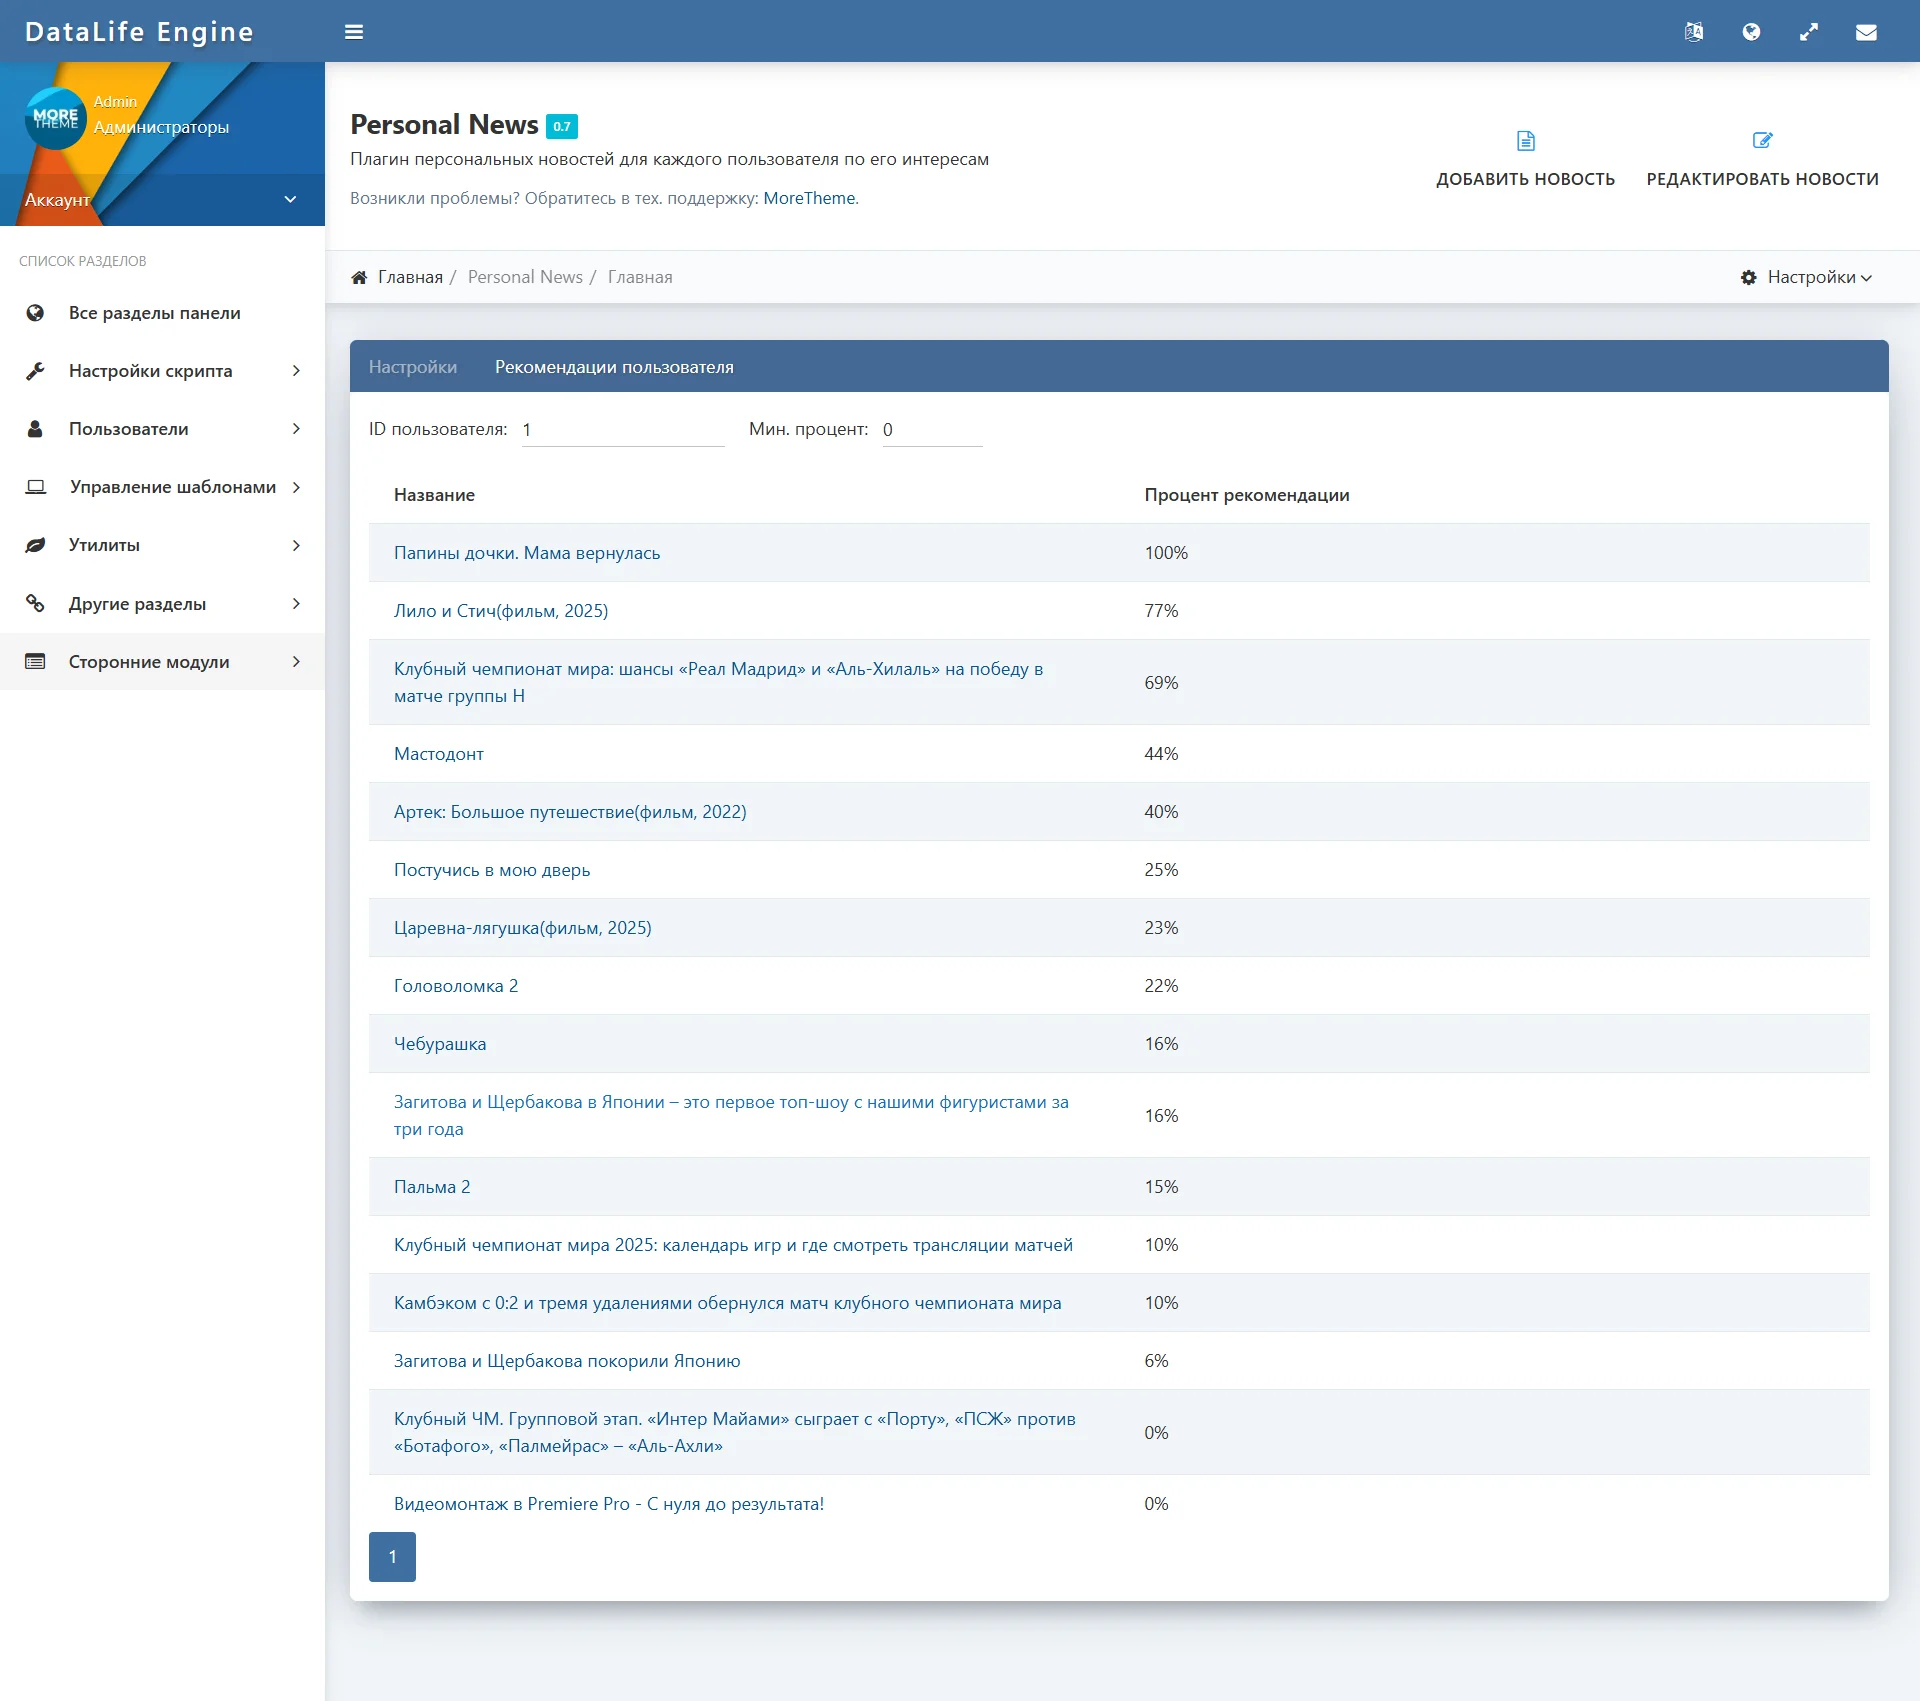This screenshot has height=1701, width=1920.
Task: Select Рекомендации пользователя tab
Action: 613,367
